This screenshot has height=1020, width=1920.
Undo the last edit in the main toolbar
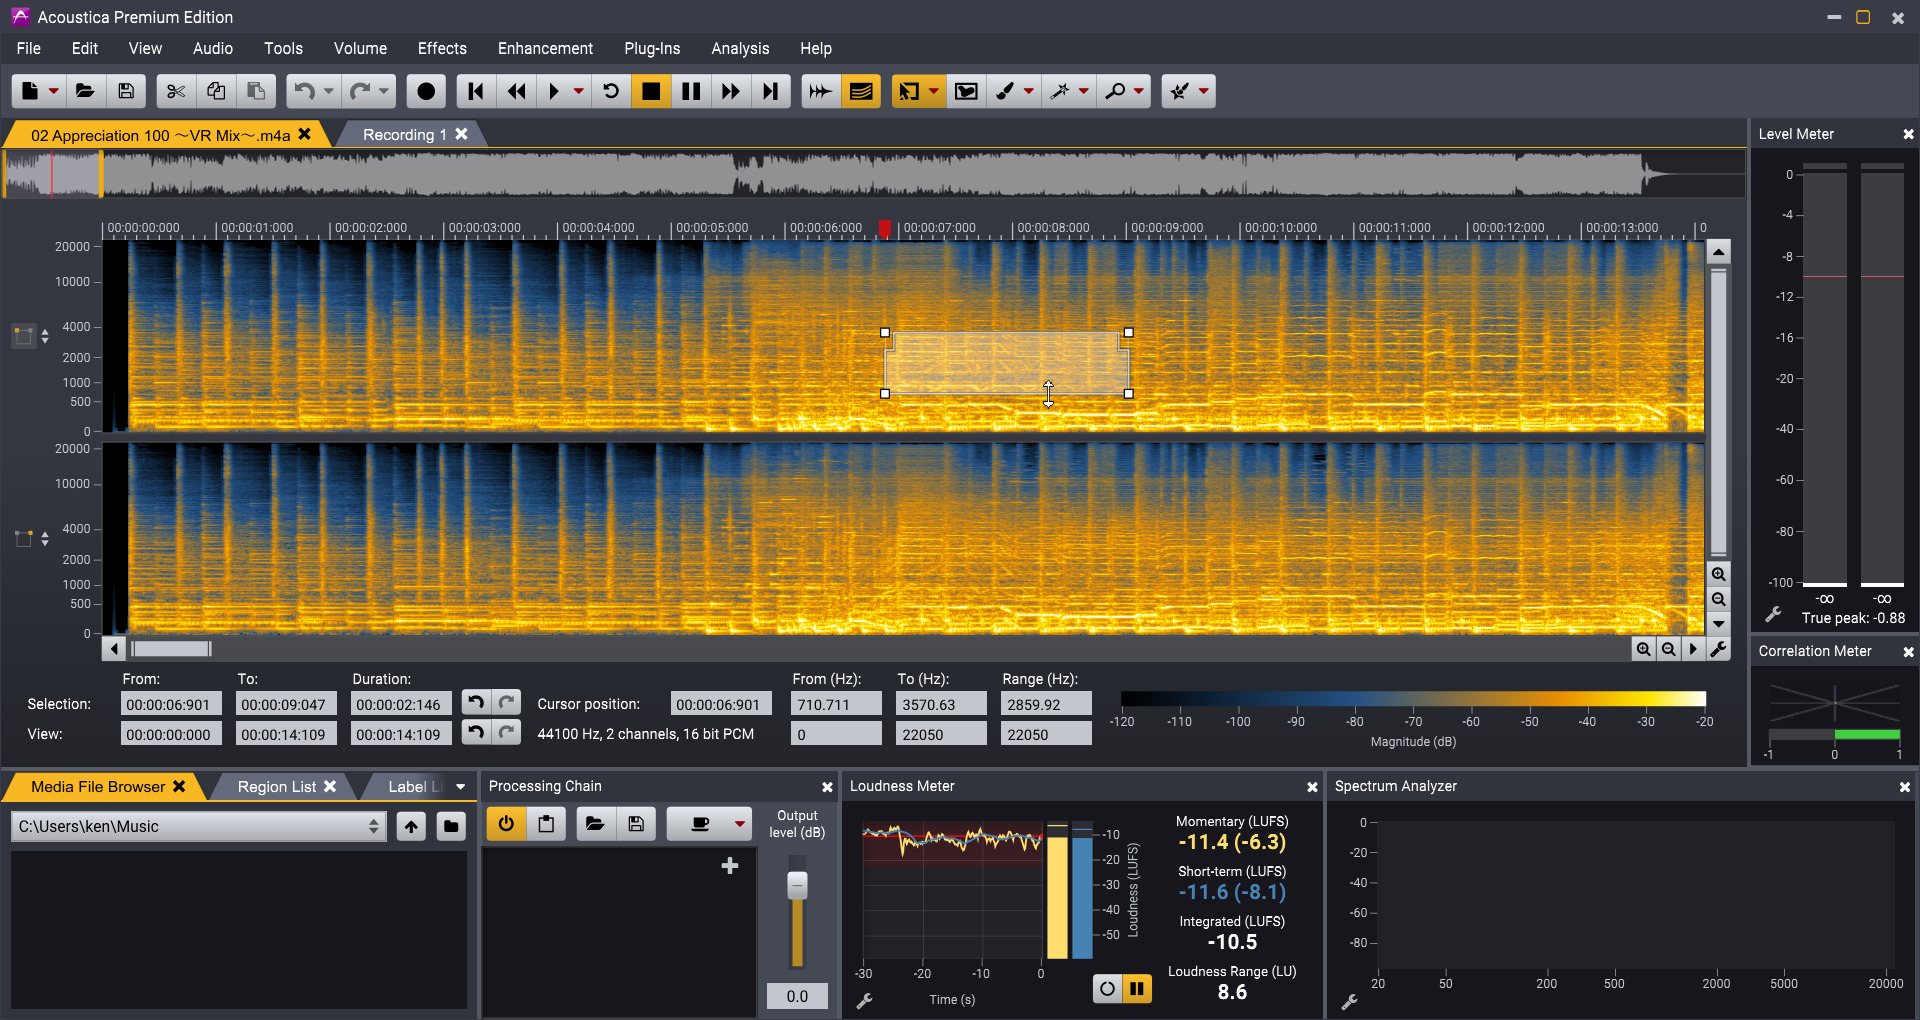[x=304, y=91]
